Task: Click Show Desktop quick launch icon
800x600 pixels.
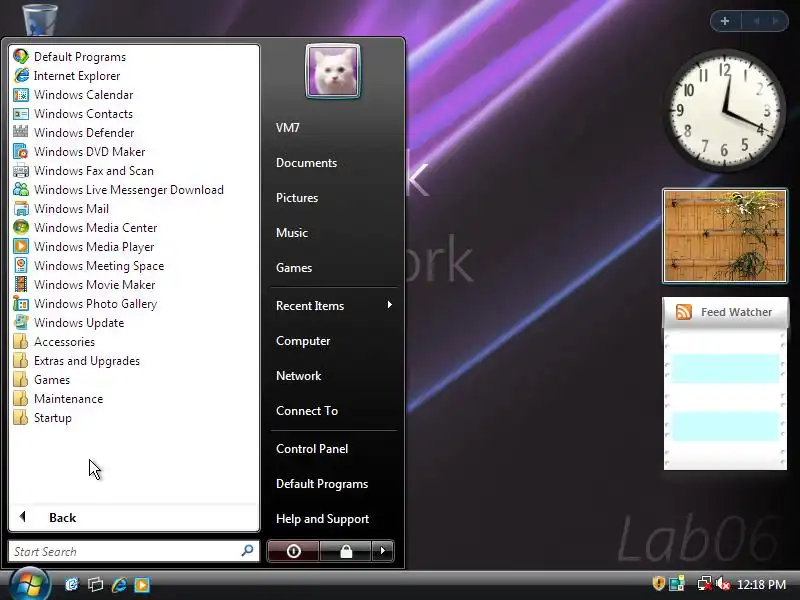Action: tap(71, 584)
